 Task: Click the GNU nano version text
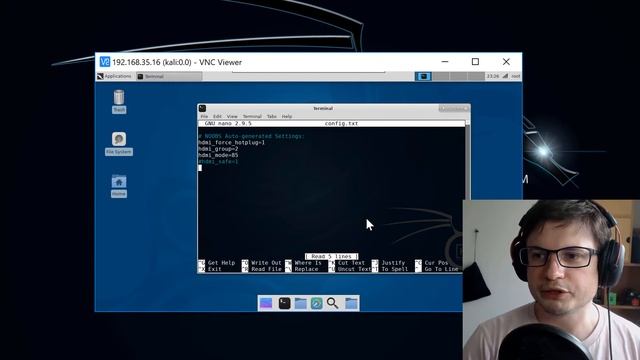click(x=228, y=123)
